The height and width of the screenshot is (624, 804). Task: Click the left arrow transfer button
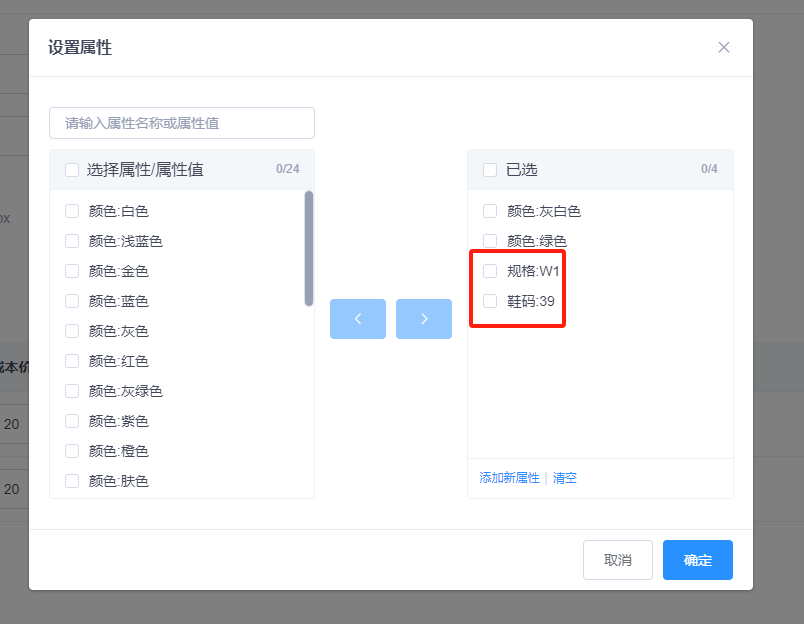(x=357, y=319)
